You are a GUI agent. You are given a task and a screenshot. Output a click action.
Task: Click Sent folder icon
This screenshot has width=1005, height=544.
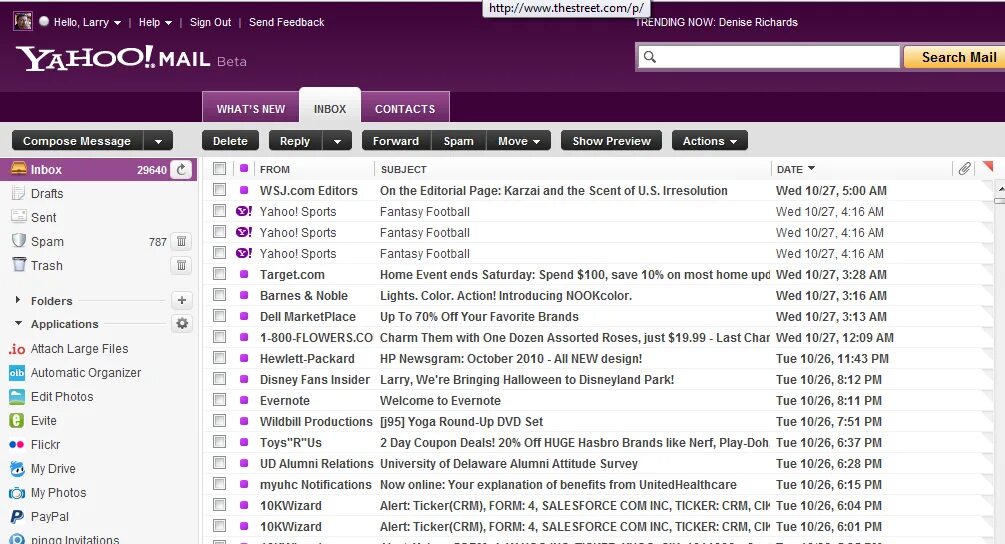click(19, 217)
